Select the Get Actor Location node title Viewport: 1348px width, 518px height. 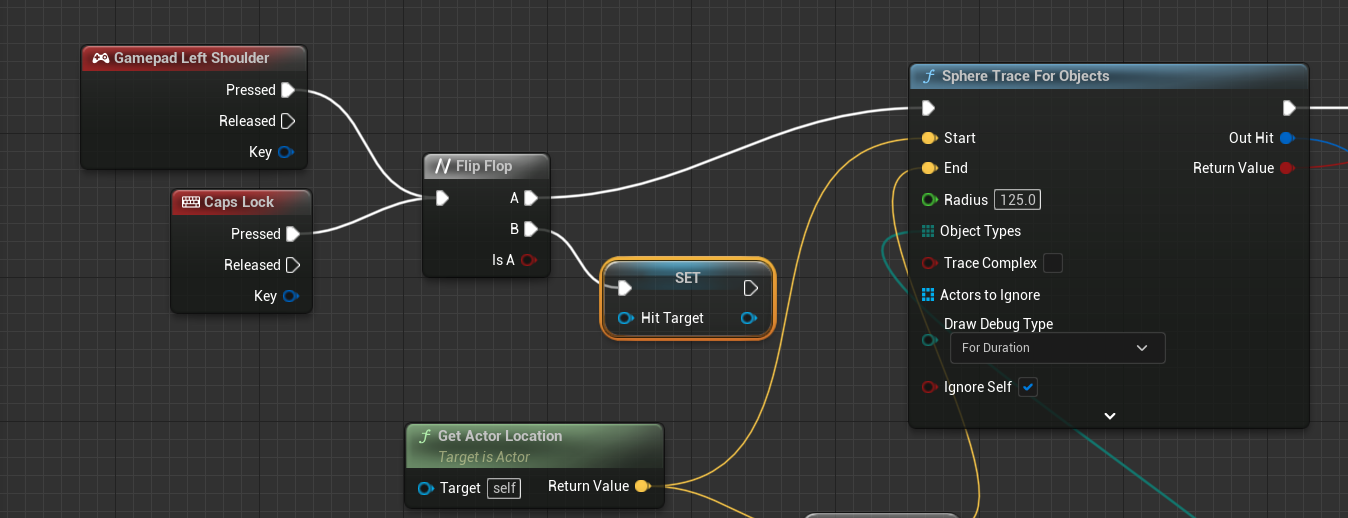tap(500, 436)
